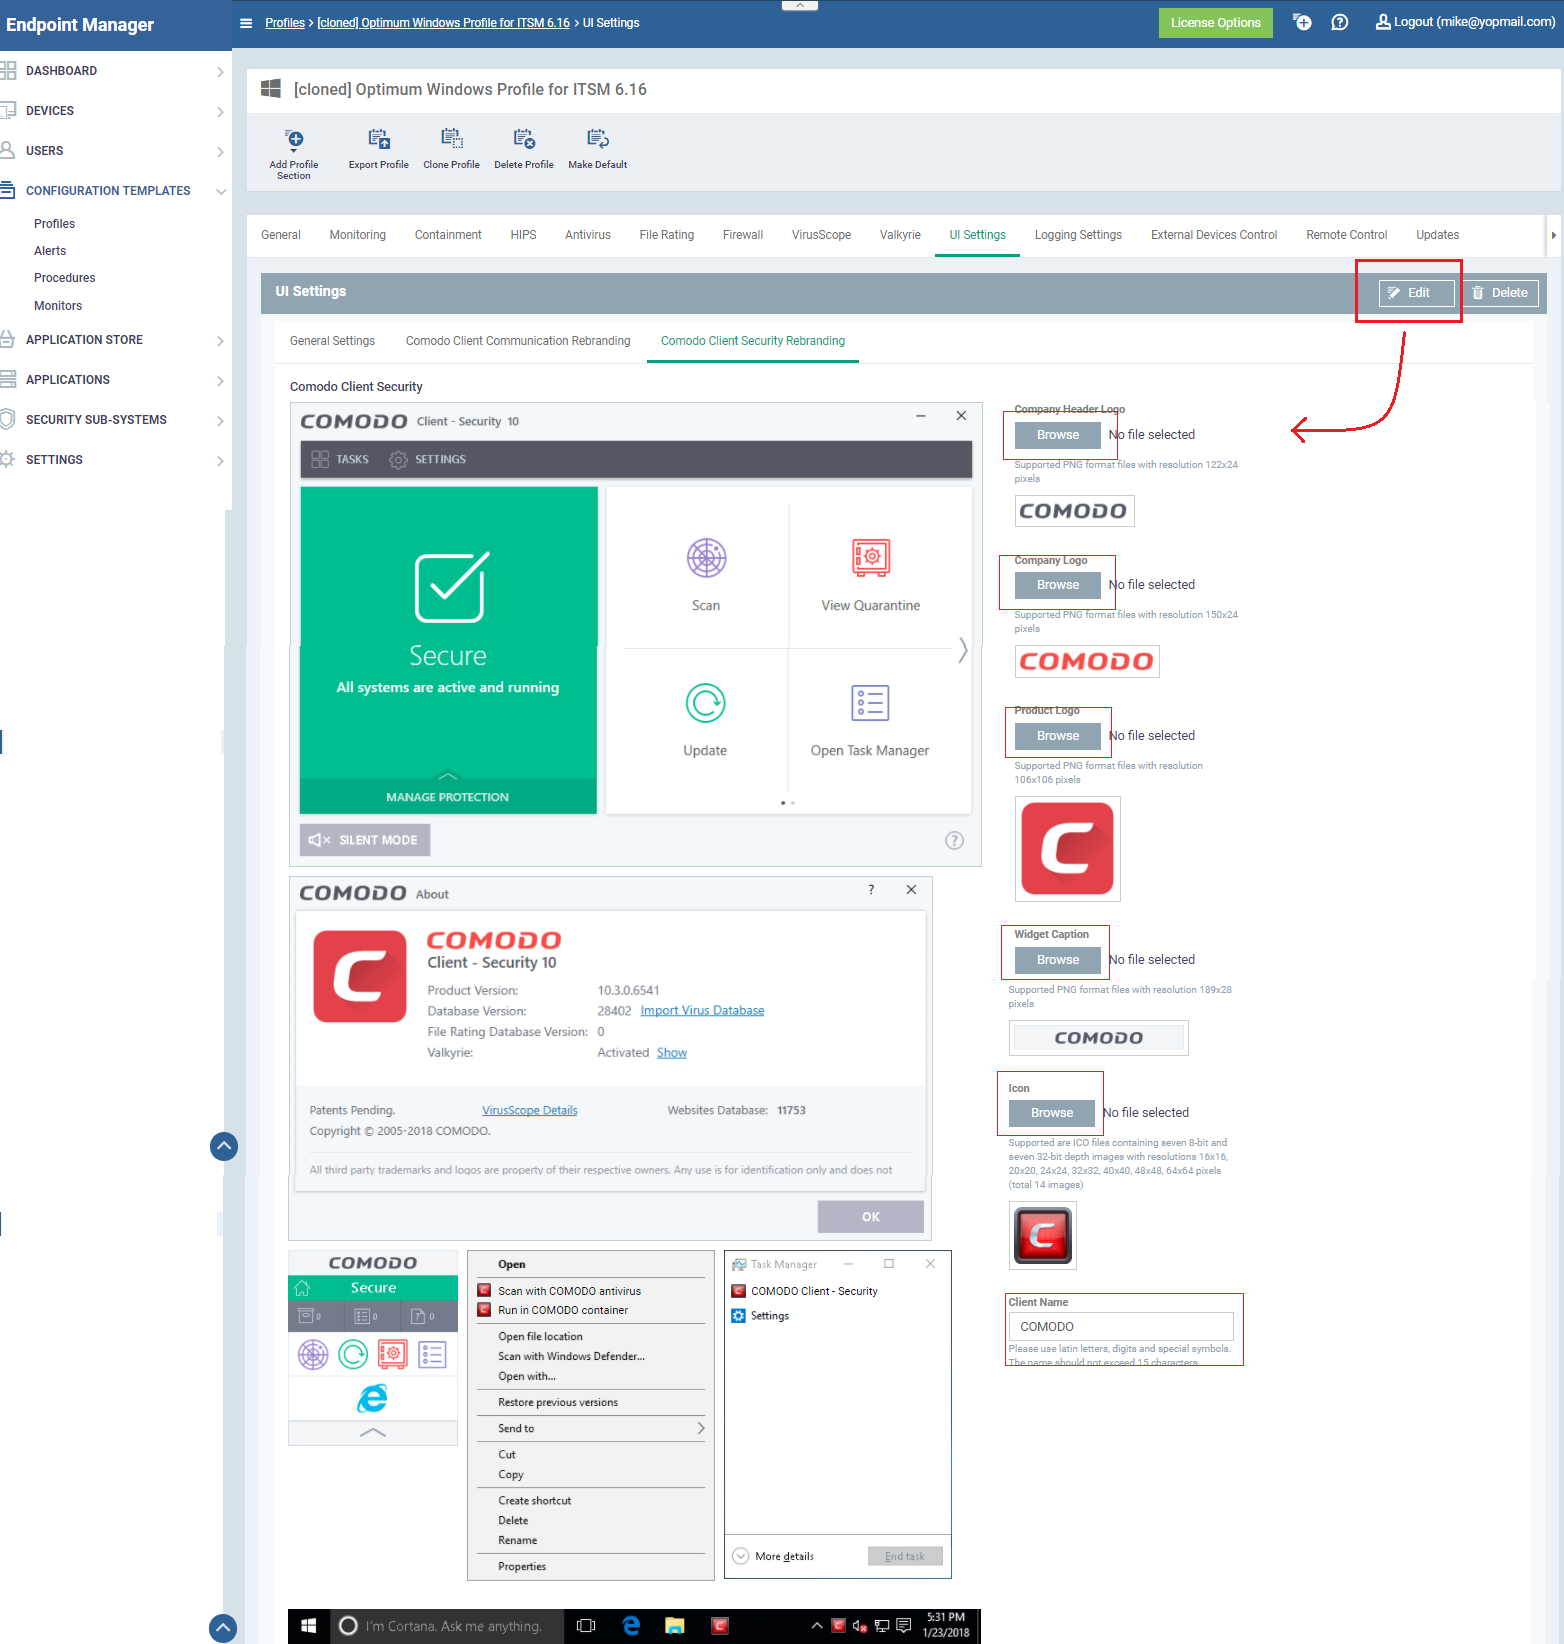Click the Product Logo thumbnail image
This screenshot has height=1644, width=1564.
pos(1067,849)
